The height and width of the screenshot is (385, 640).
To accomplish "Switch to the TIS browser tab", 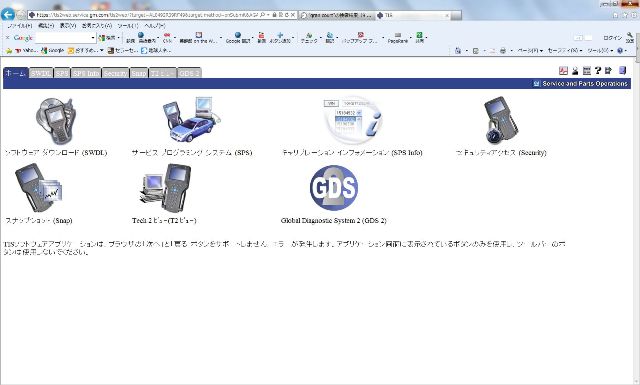I will coord(413,15).
